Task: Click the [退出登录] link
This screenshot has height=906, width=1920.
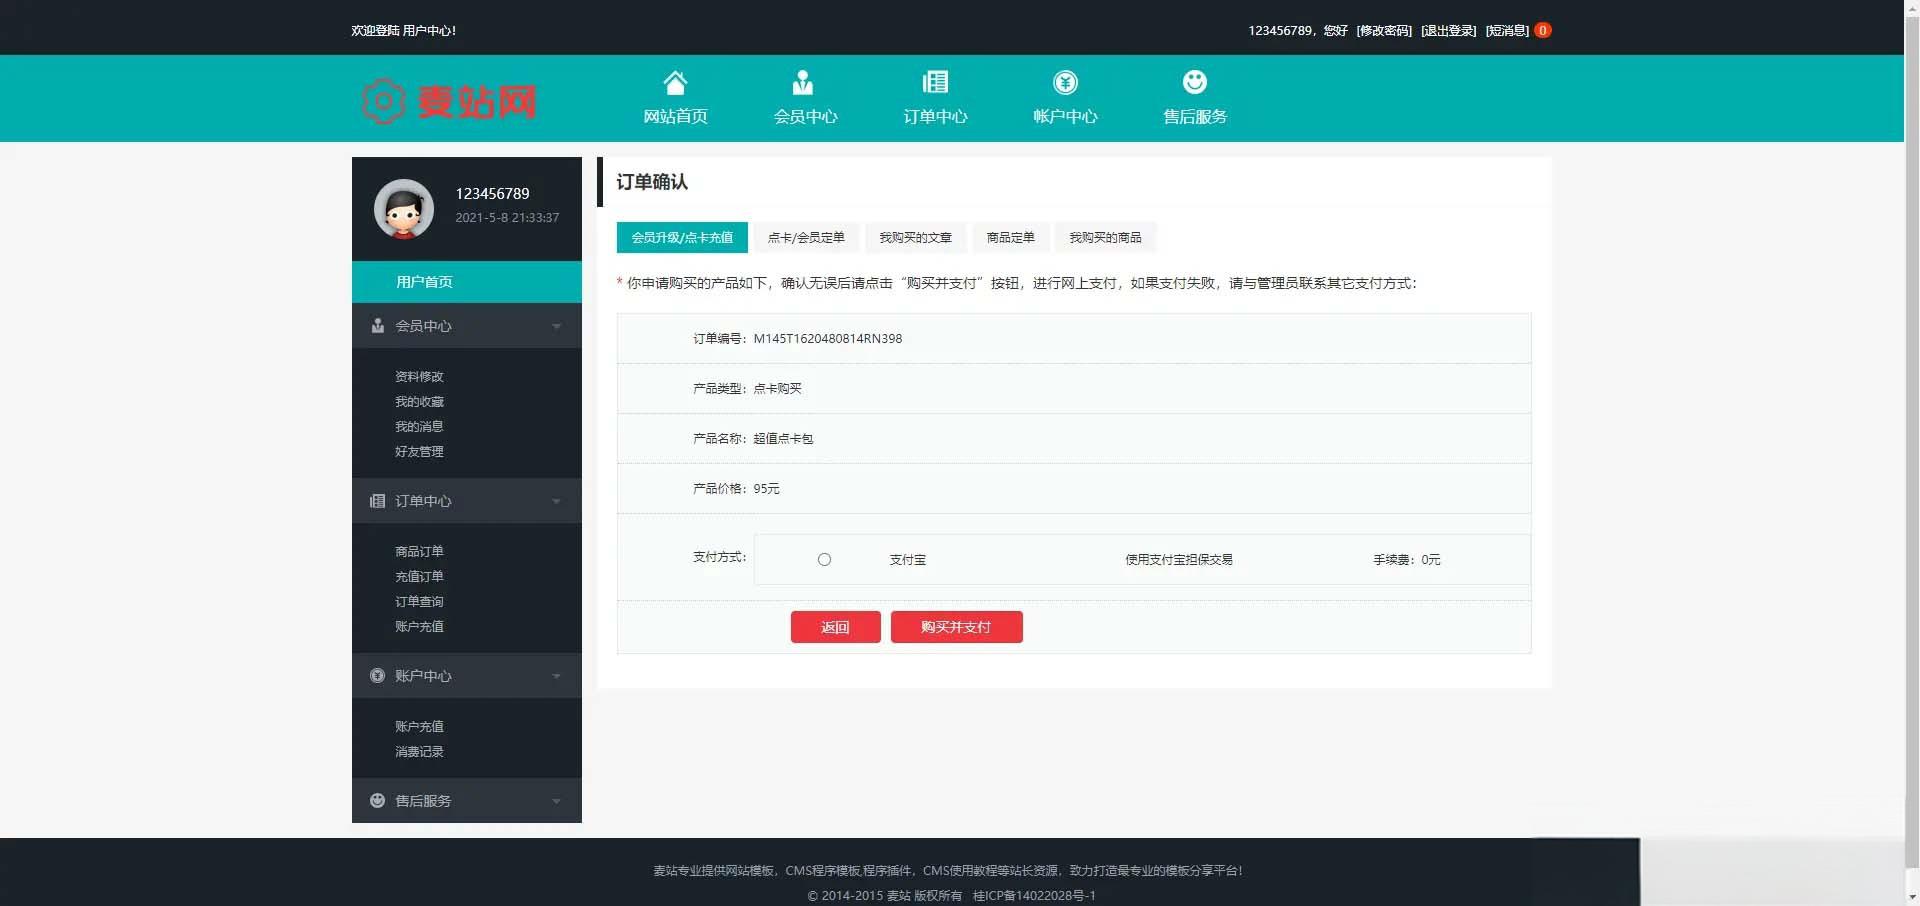Action: point(1449,31)
